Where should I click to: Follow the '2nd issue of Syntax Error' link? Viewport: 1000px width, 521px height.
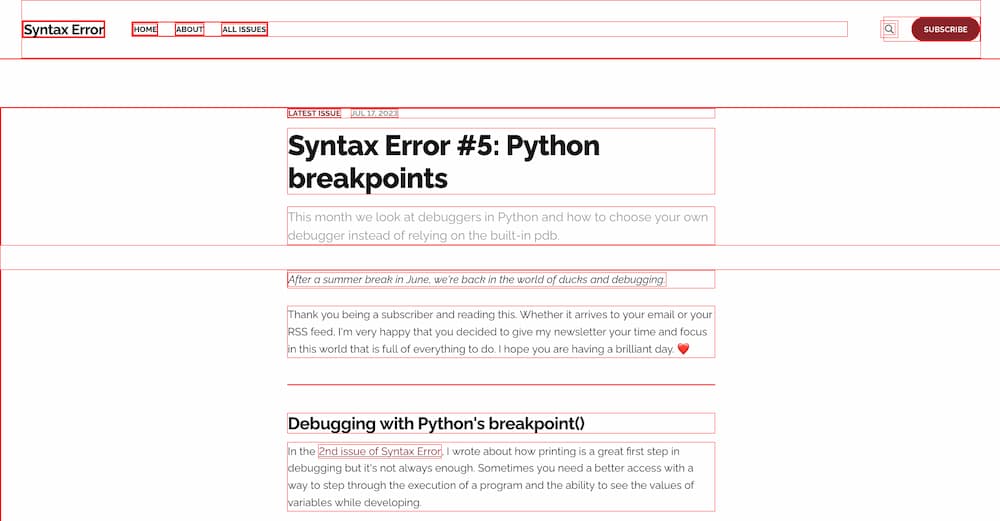[379, 451]
